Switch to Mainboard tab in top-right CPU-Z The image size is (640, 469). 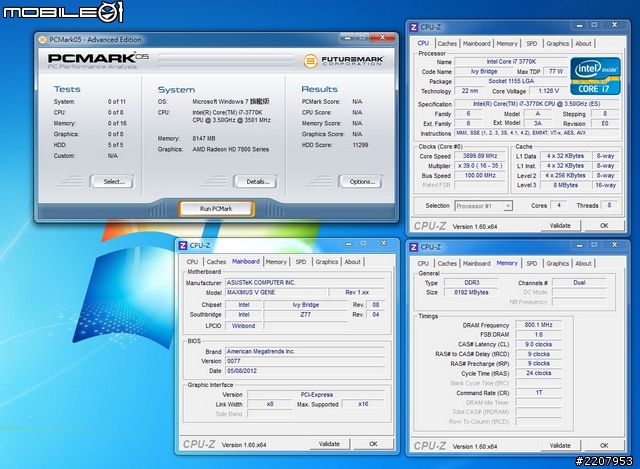point(476,44)
